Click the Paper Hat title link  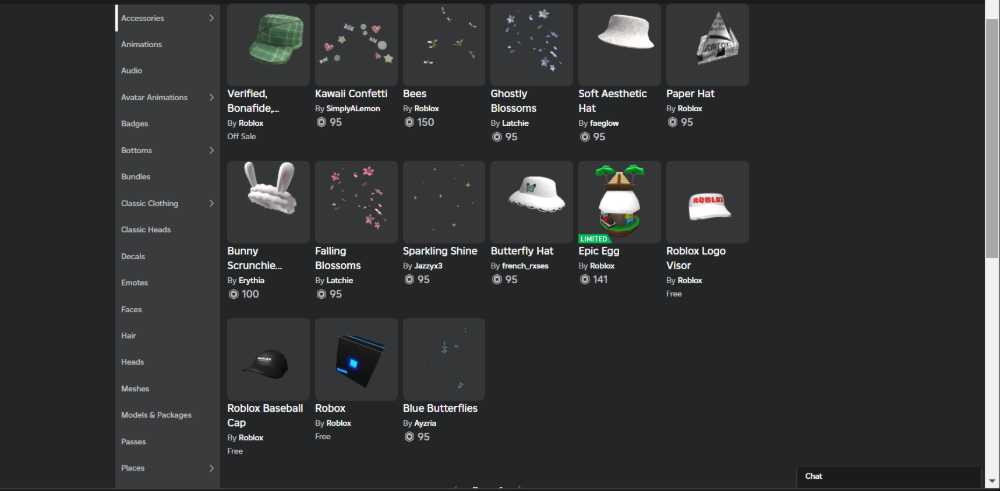point(690,94)
